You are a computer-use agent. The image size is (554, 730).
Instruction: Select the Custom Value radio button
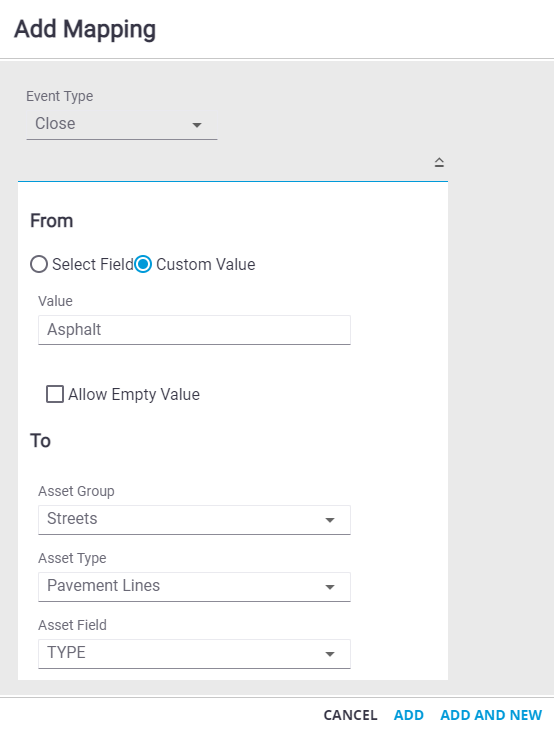click(x=143, y=264)
